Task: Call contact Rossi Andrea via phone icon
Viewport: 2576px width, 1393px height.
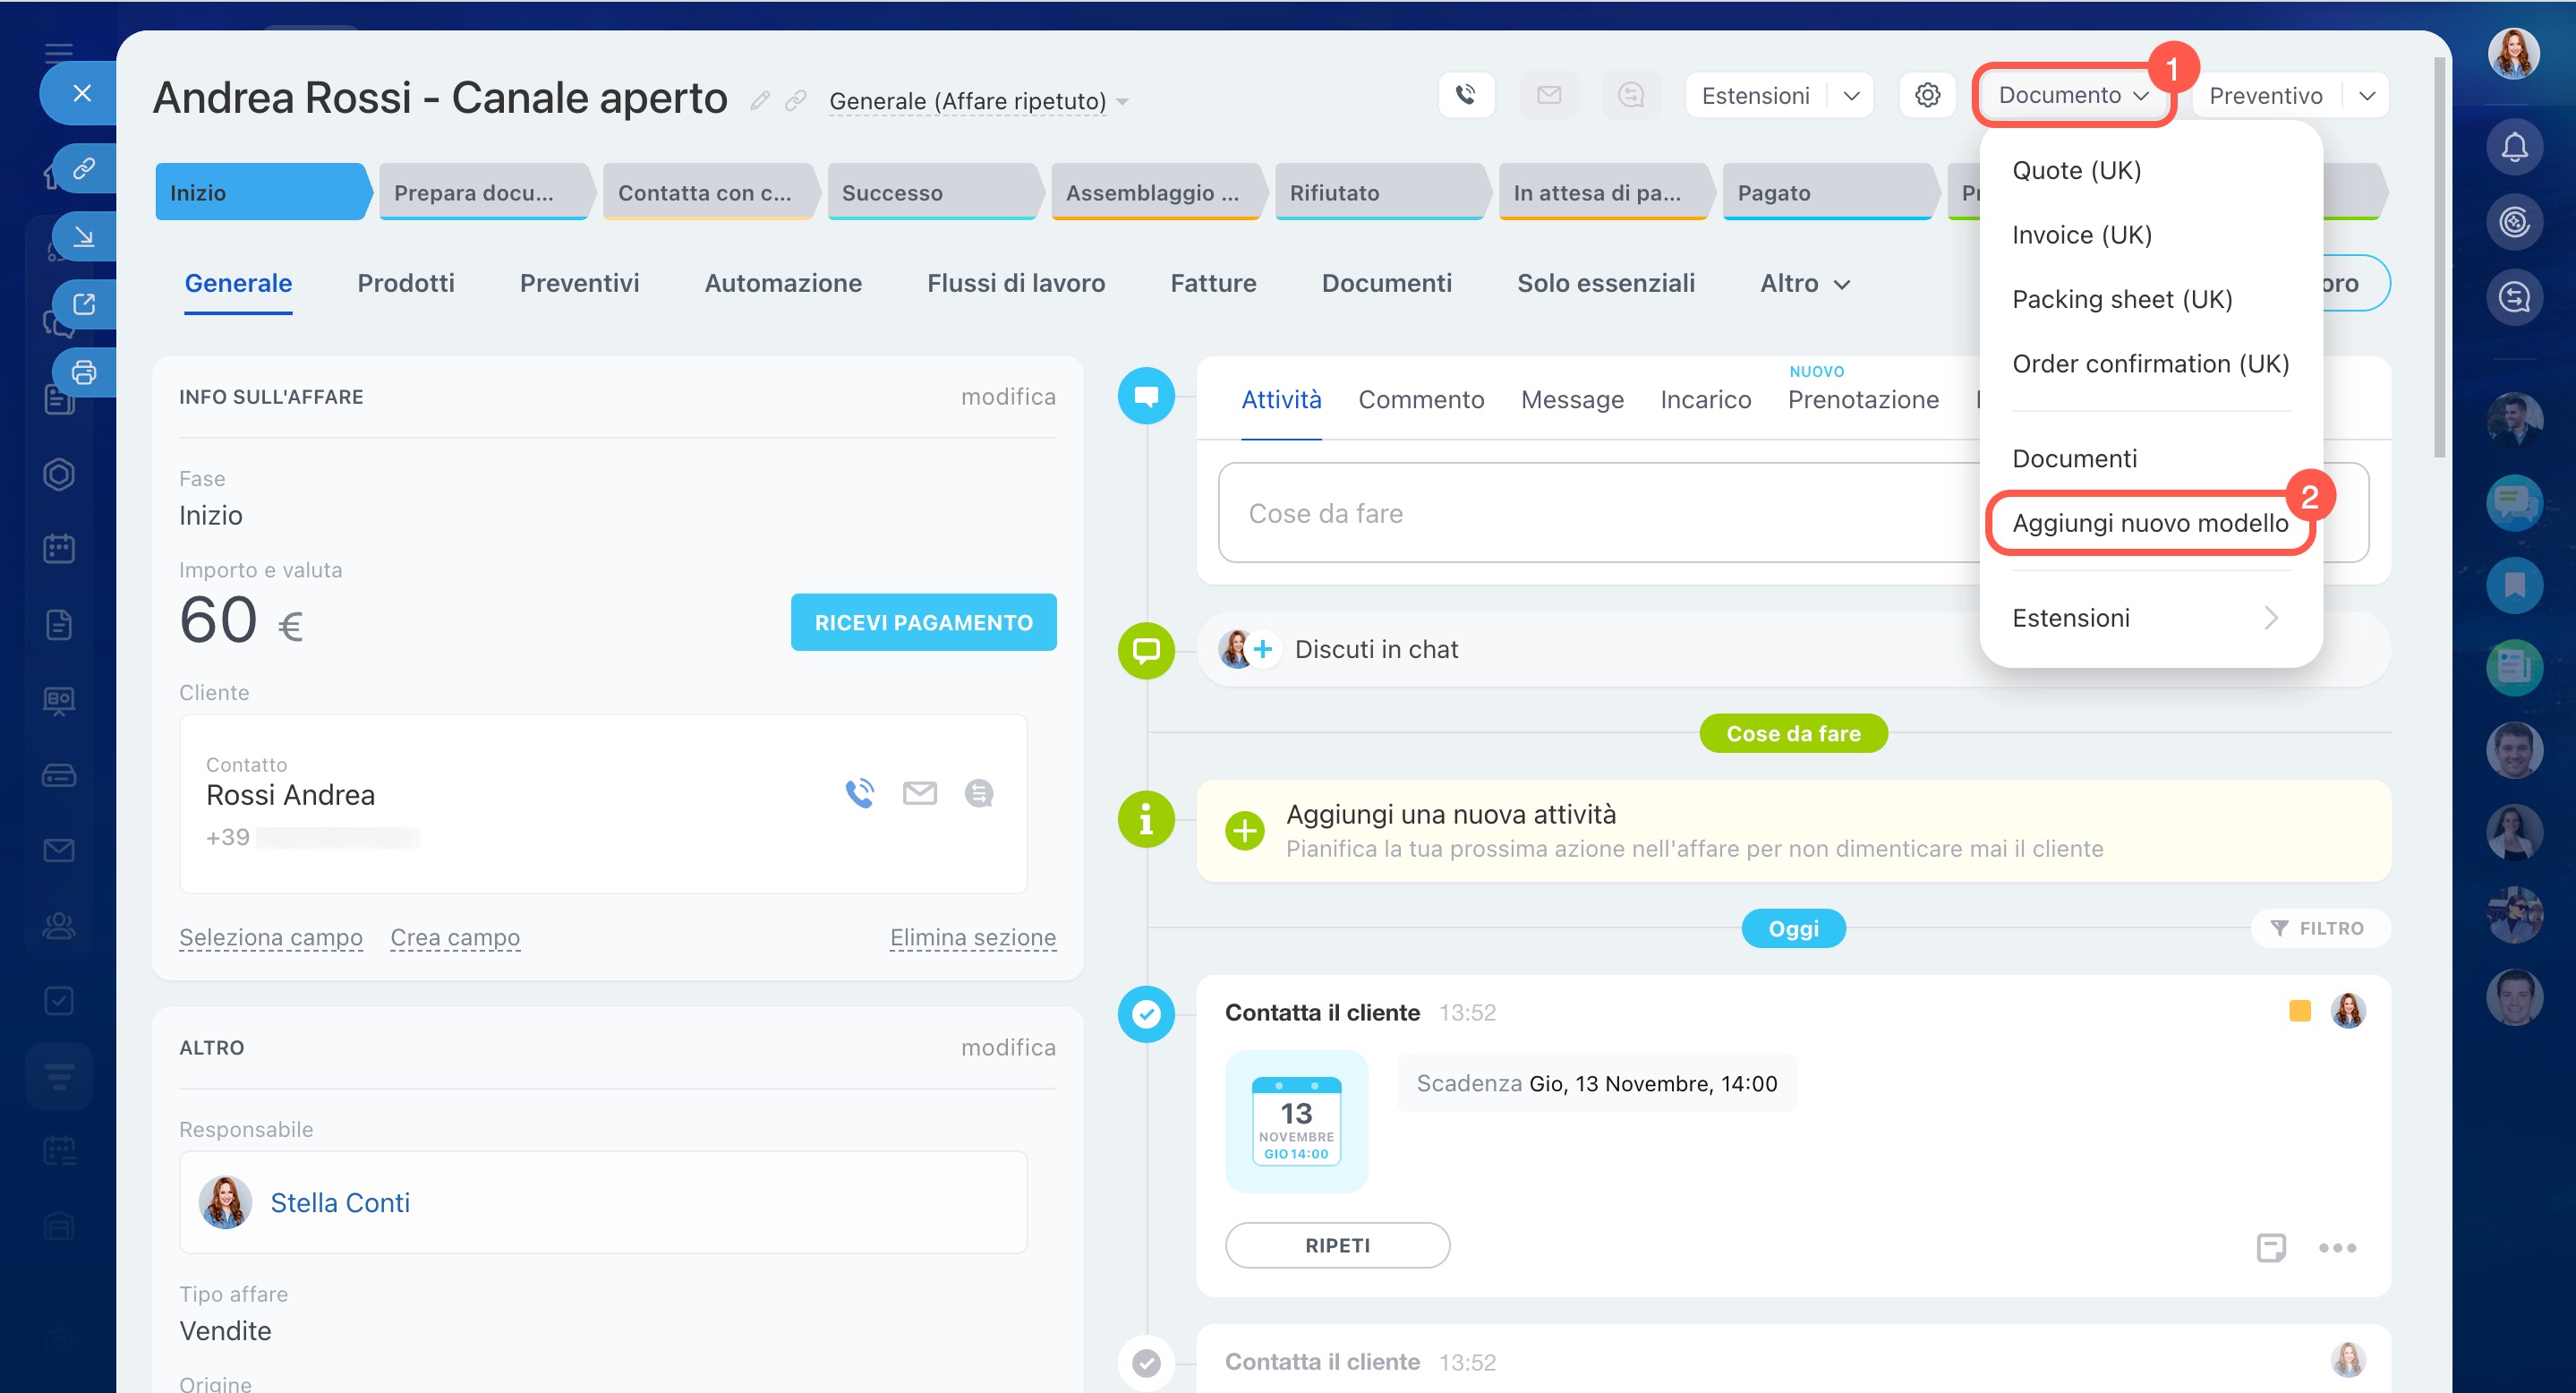Action: pos(859,793)
